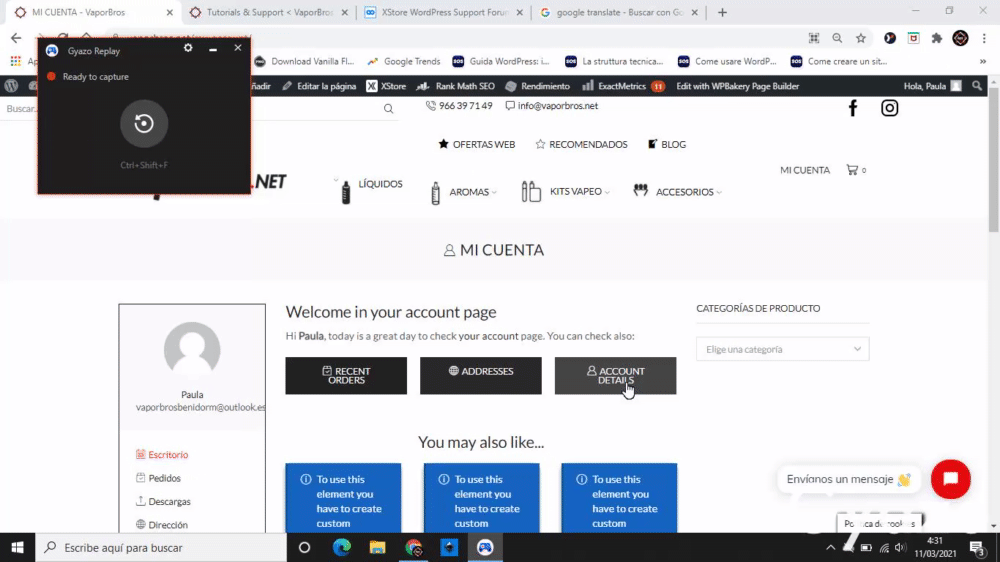
Task: Open ExactMetrics in admin bar
Action: [x=623, y=85]
